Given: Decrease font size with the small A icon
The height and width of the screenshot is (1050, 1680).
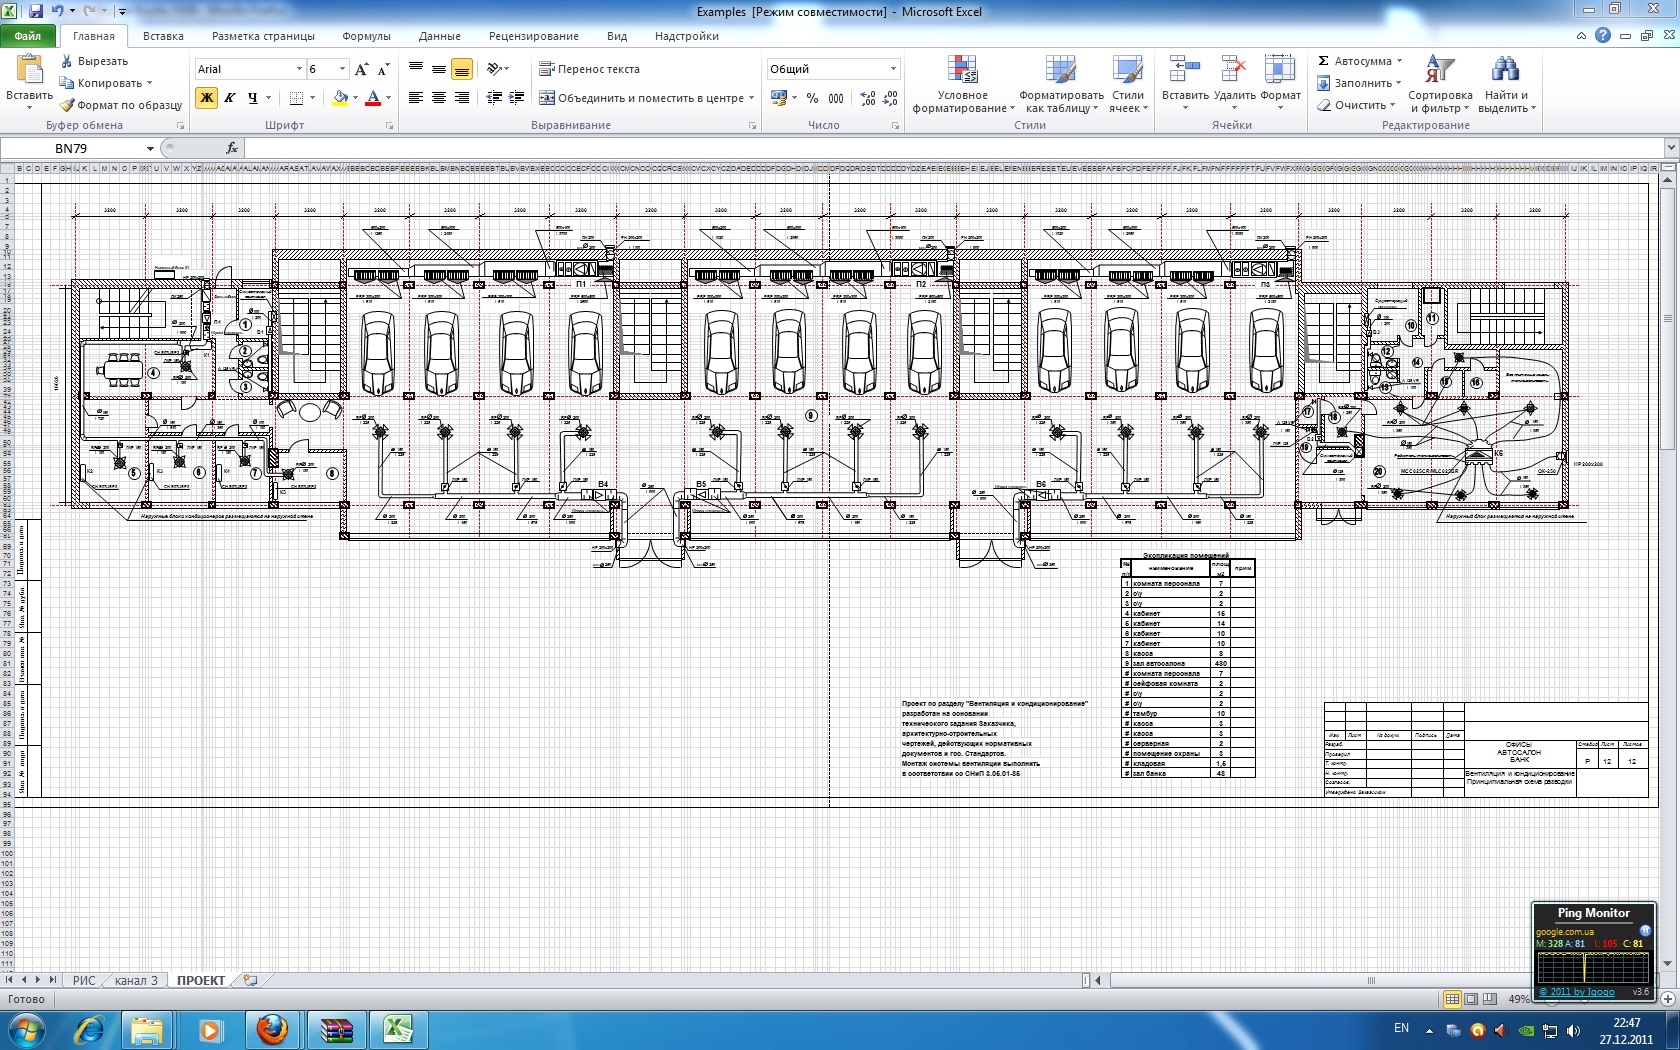Looking at the screenshot, I should 384,69.
